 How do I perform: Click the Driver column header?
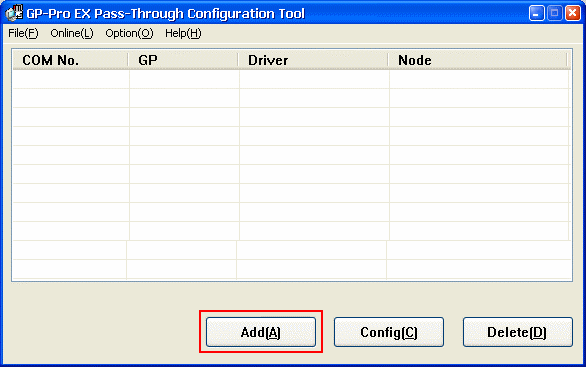[x=313, y=60]
